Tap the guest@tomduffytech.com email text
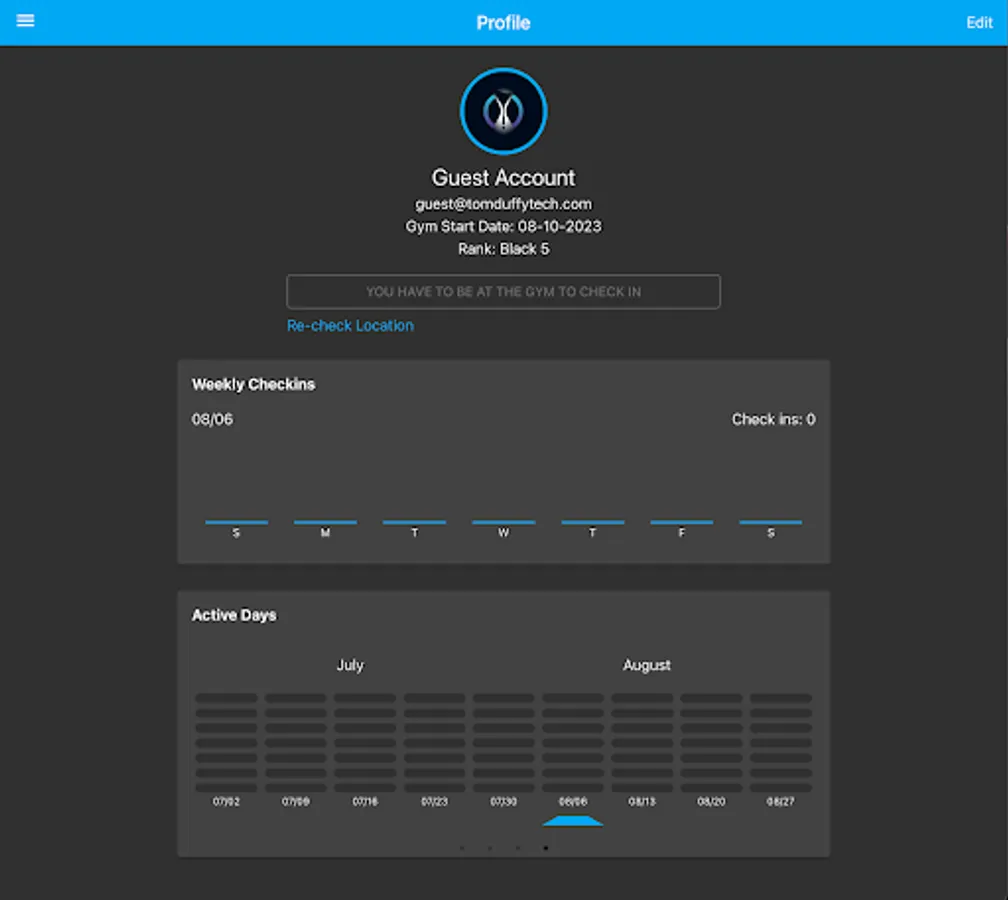This screenshot has width=1008, height=900. [503, 203]
